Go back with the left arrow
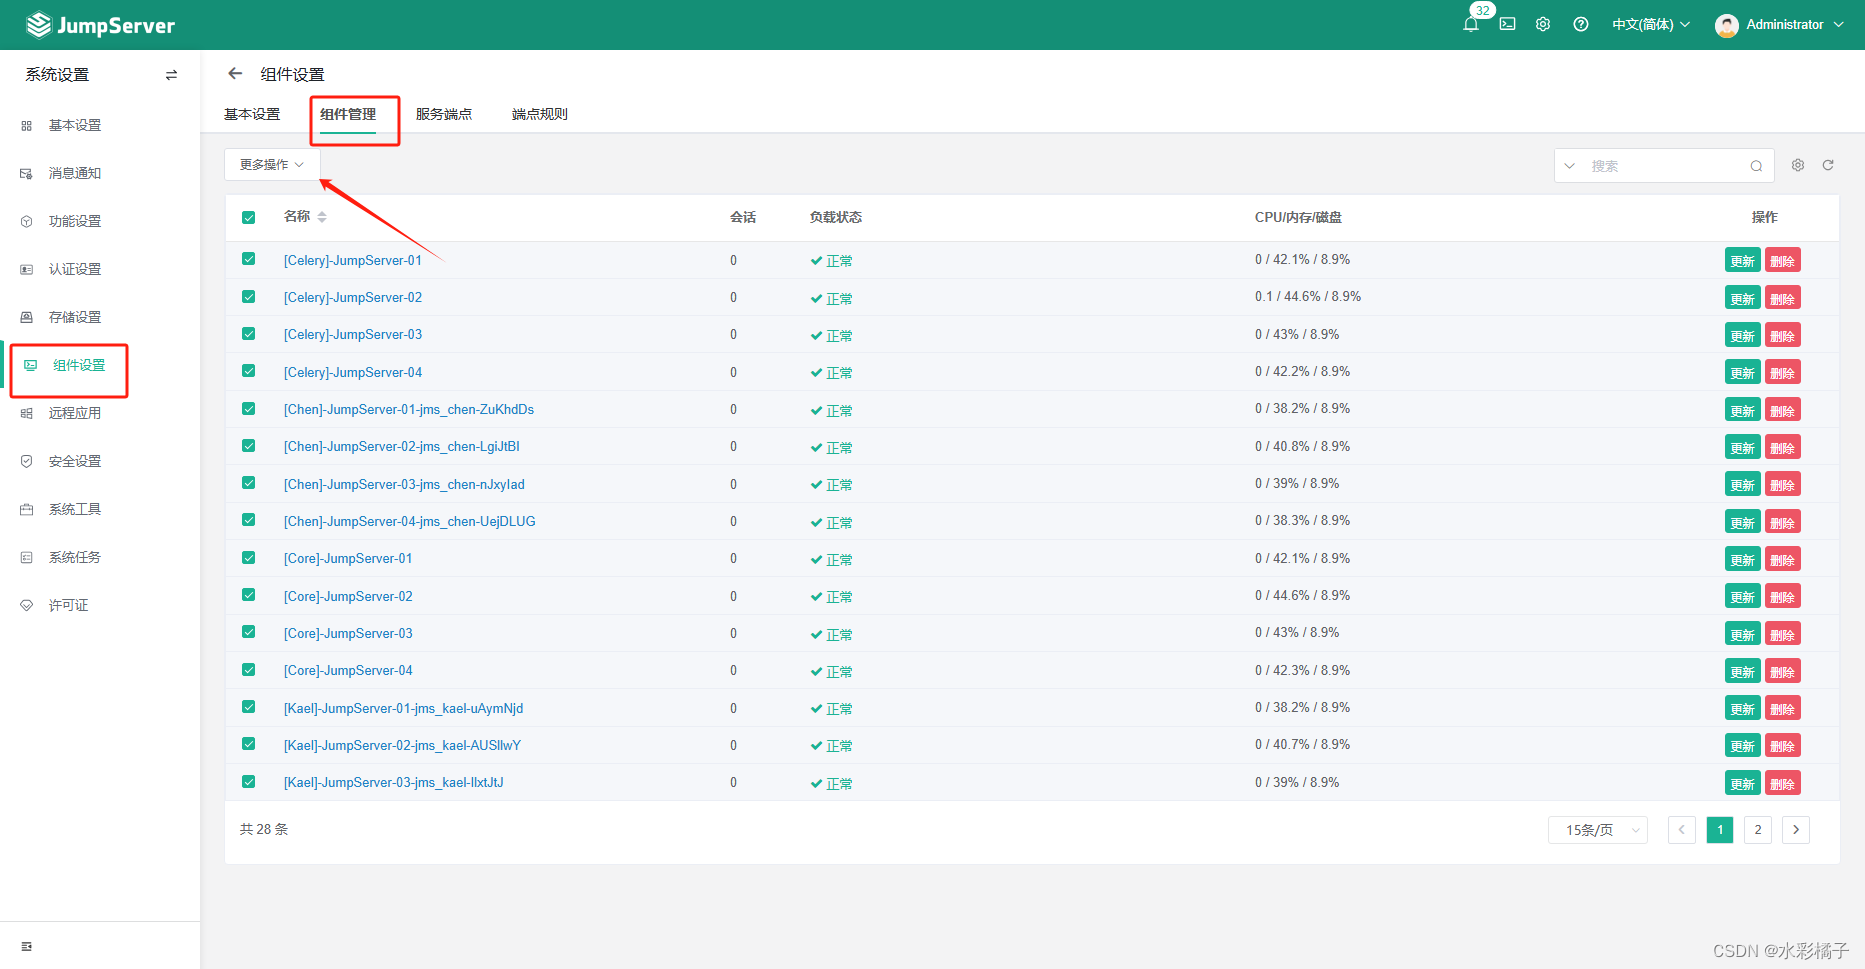 (x=235, y=73)
